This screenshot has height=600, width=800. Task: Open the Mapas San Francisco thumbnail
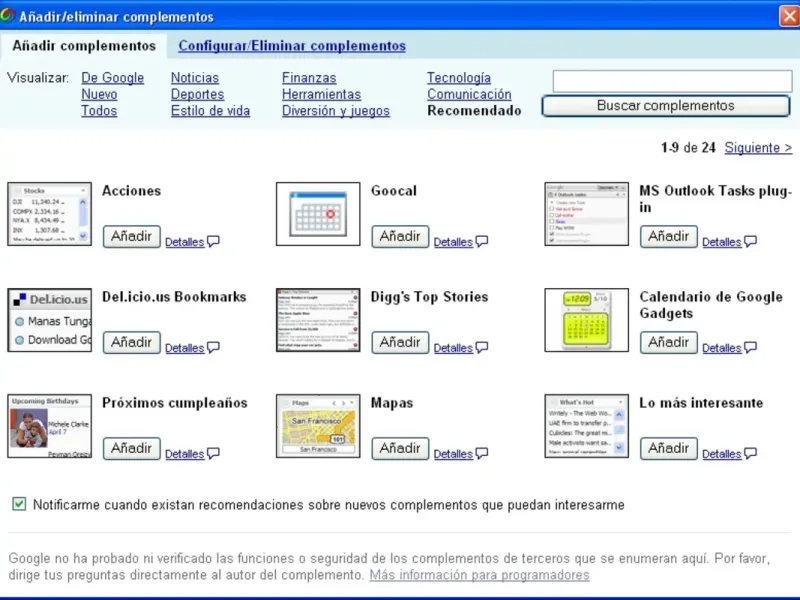click(318, 426)
